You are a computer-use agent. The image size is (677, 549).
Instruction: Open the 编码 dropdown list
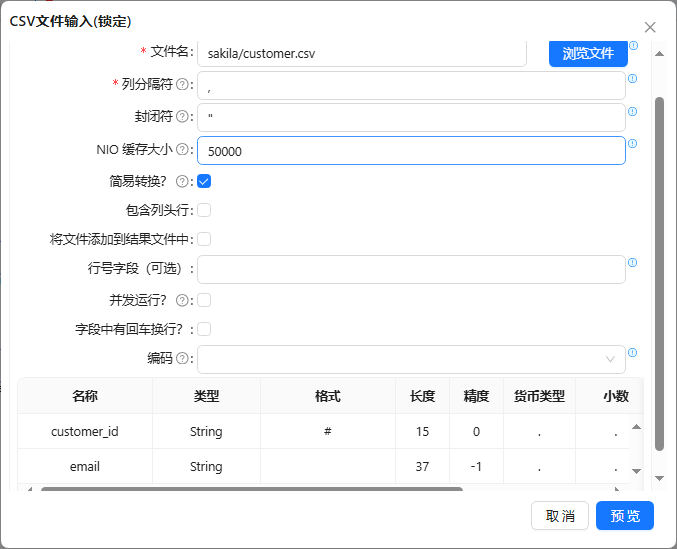(411, 359)
